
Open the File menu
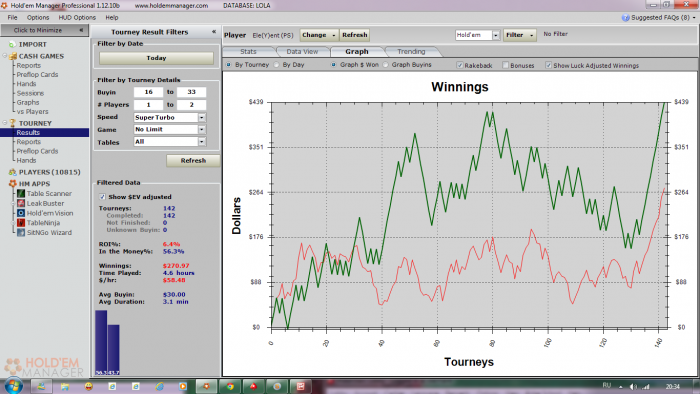coord(12,17)
